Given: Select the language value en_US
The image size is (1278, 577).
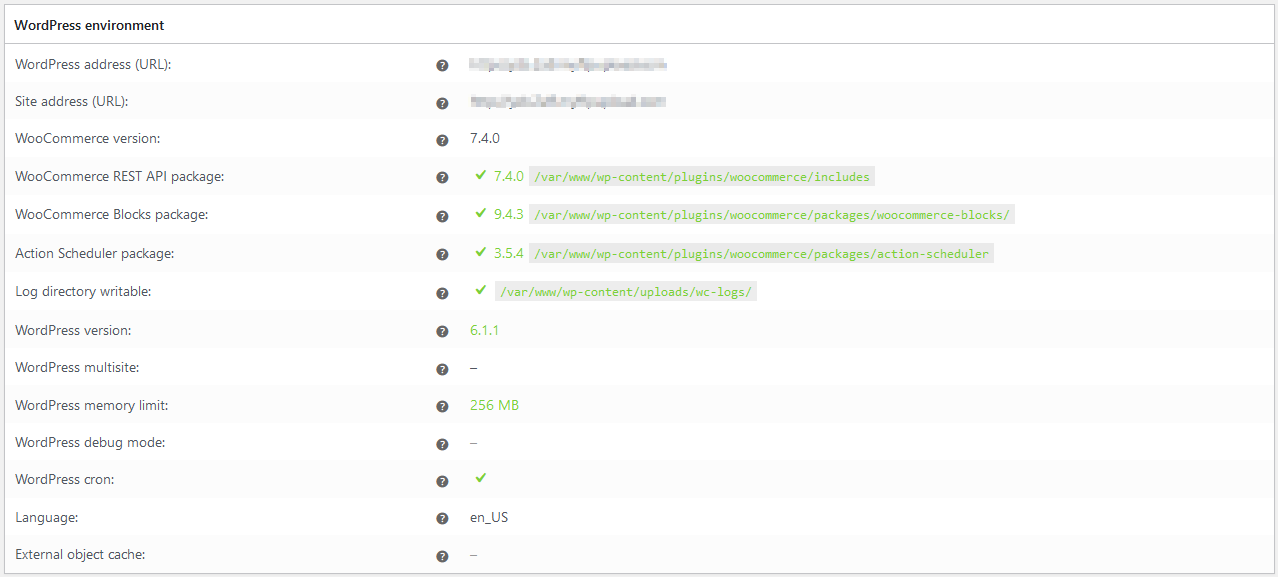Looking at the screenshot, I should [x=489, y=518].
